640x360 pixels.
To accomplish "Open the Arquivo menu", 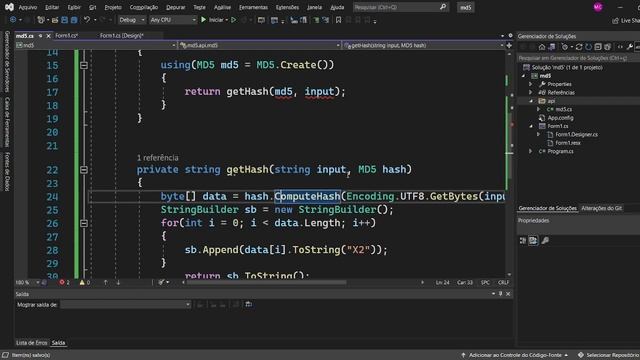I will coord(28,7).
